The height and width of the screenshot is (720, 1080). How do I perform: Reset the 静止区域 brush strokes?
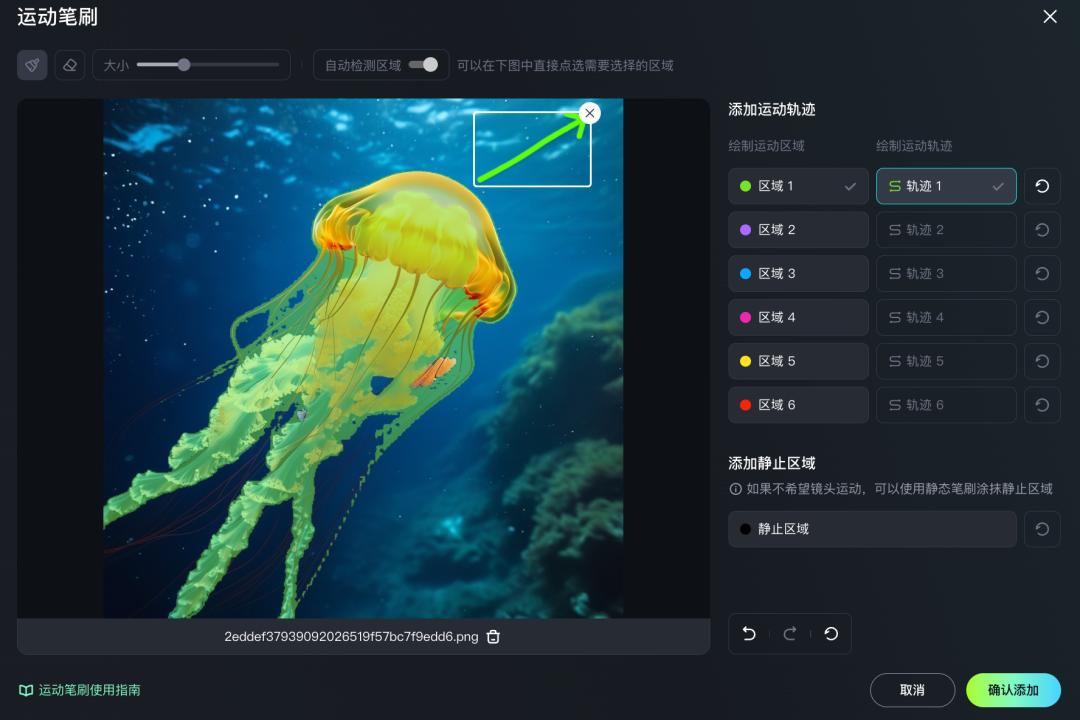pyautogui.click(x=1042, y=529)
